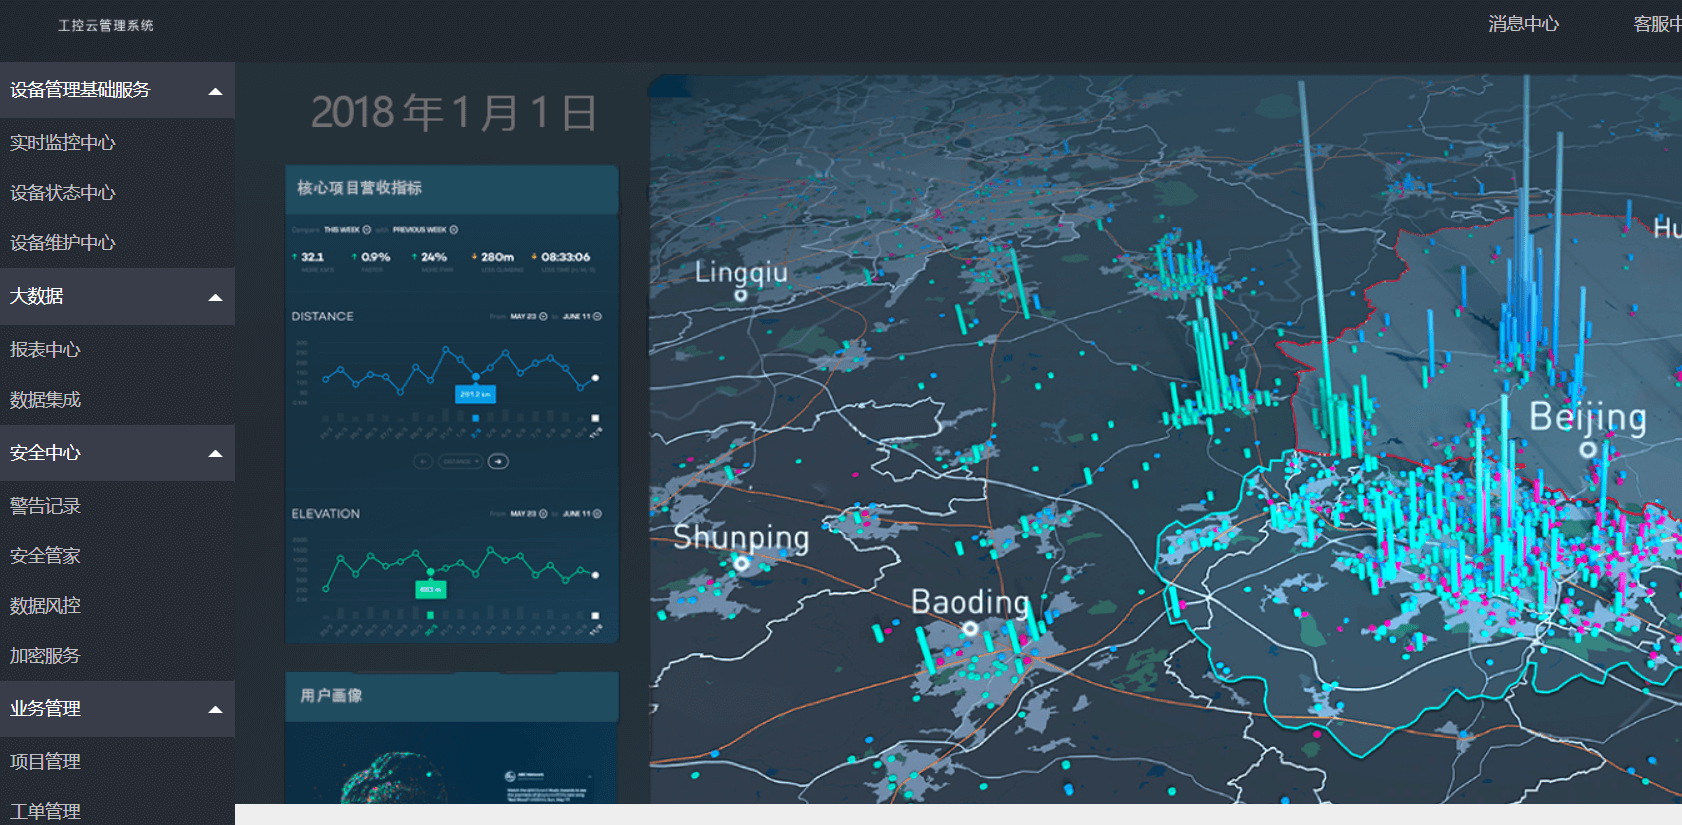
Task: Open 消息中心 in the top bar
Action: click(1523, 24)
